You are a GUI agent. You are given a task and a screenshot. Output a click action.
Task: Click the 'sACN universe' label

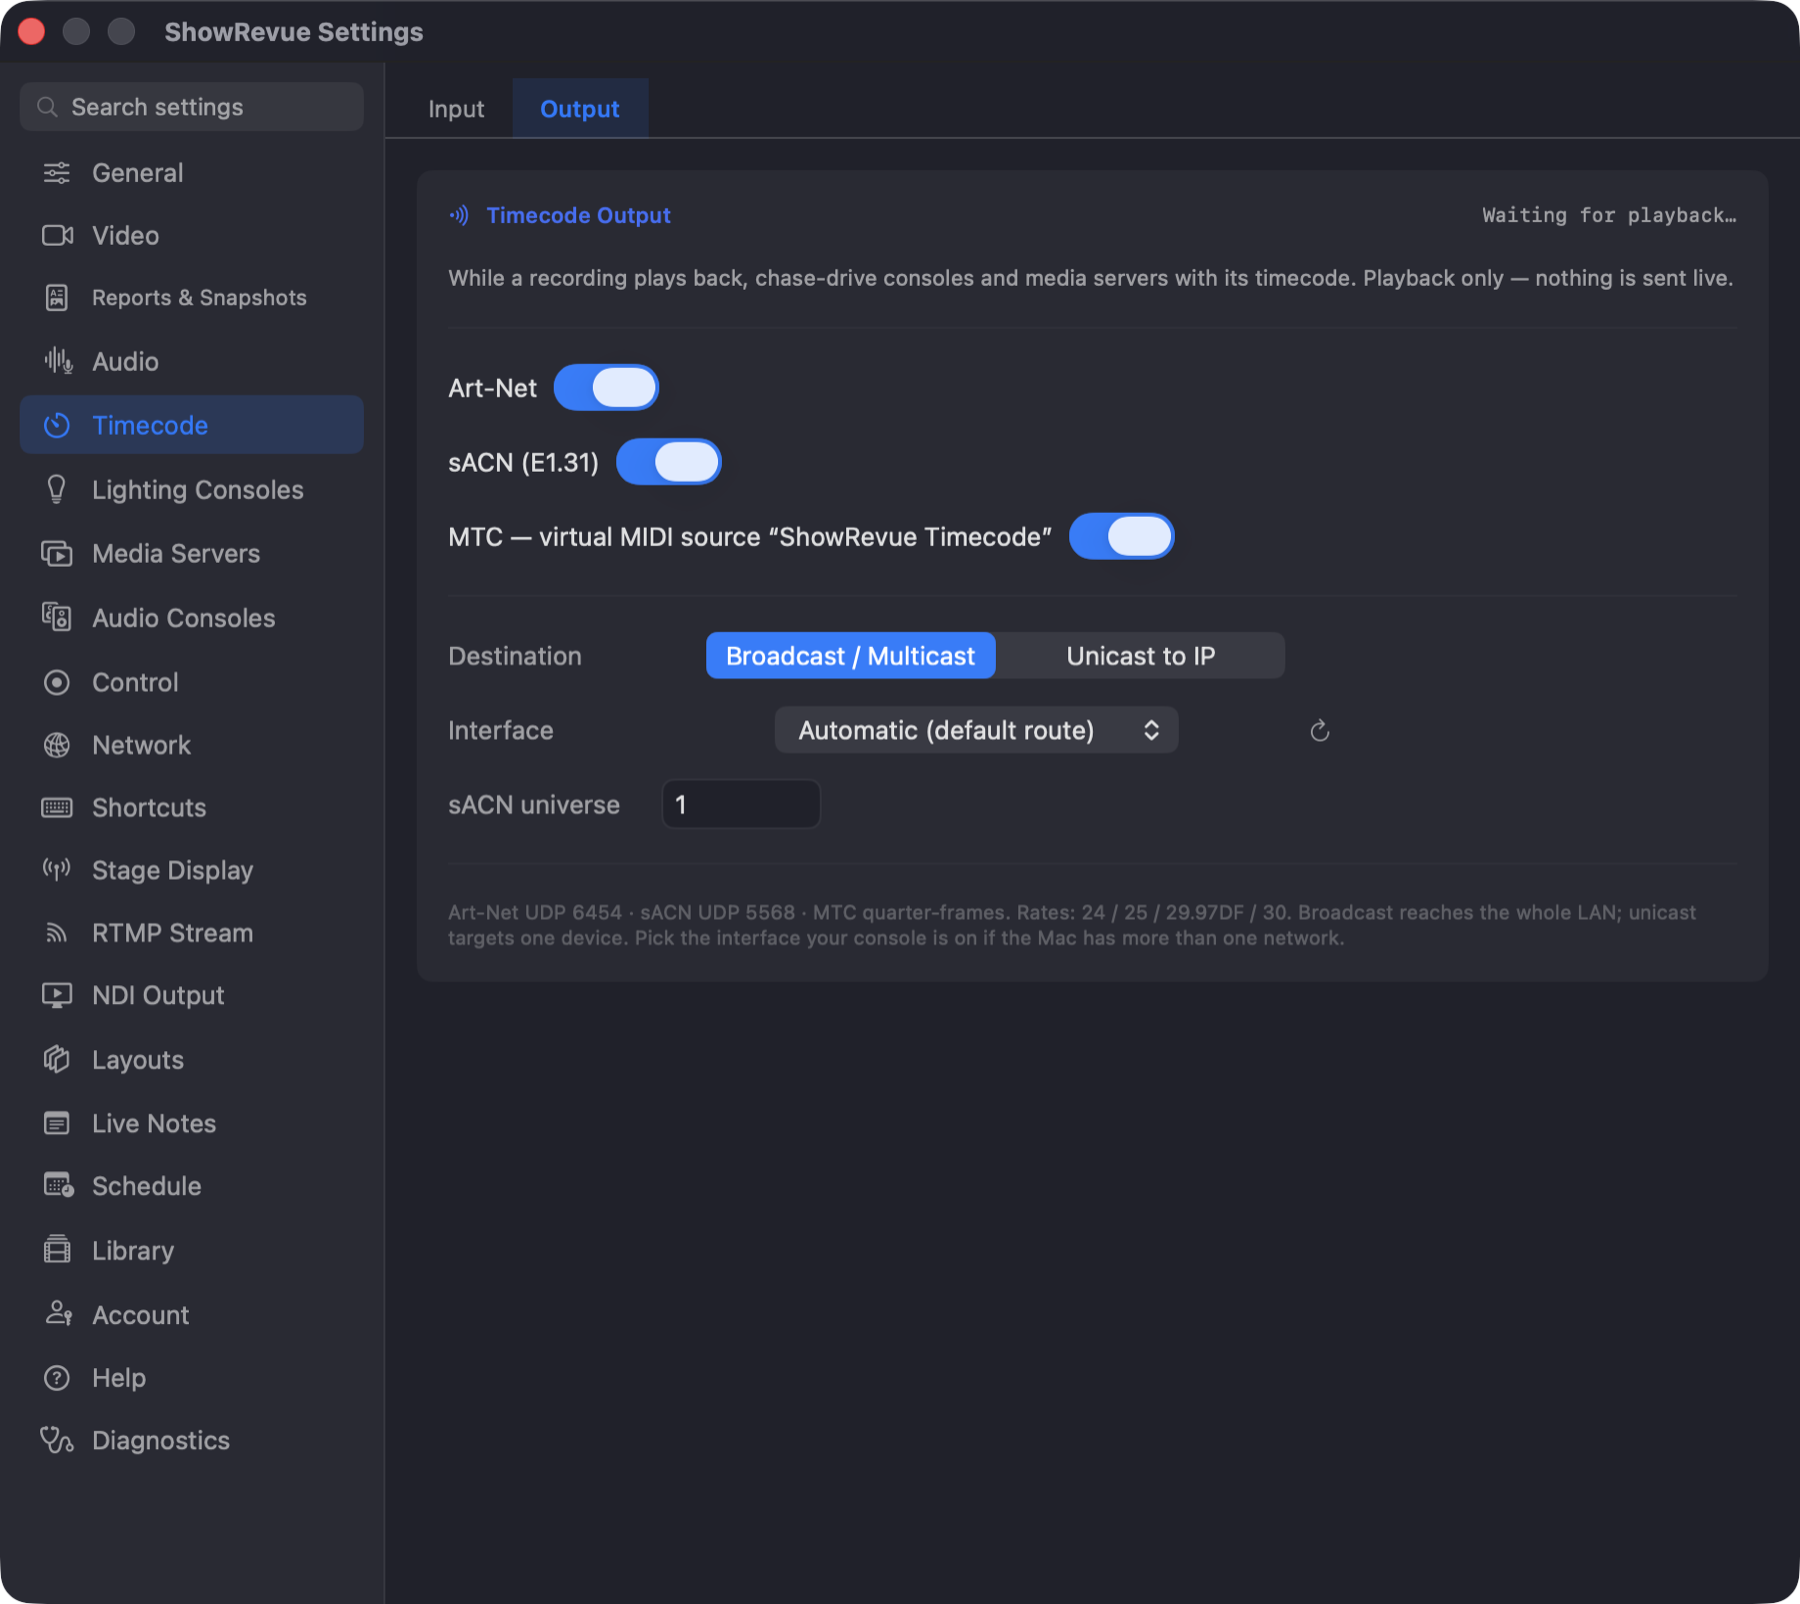click(x=534, y=805)
